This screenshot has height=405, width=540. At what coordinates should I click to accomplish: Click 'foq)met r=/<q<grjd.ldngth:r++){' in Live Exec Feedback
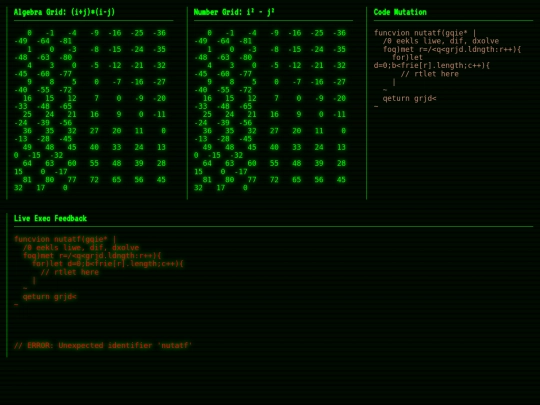pos(92,256)
